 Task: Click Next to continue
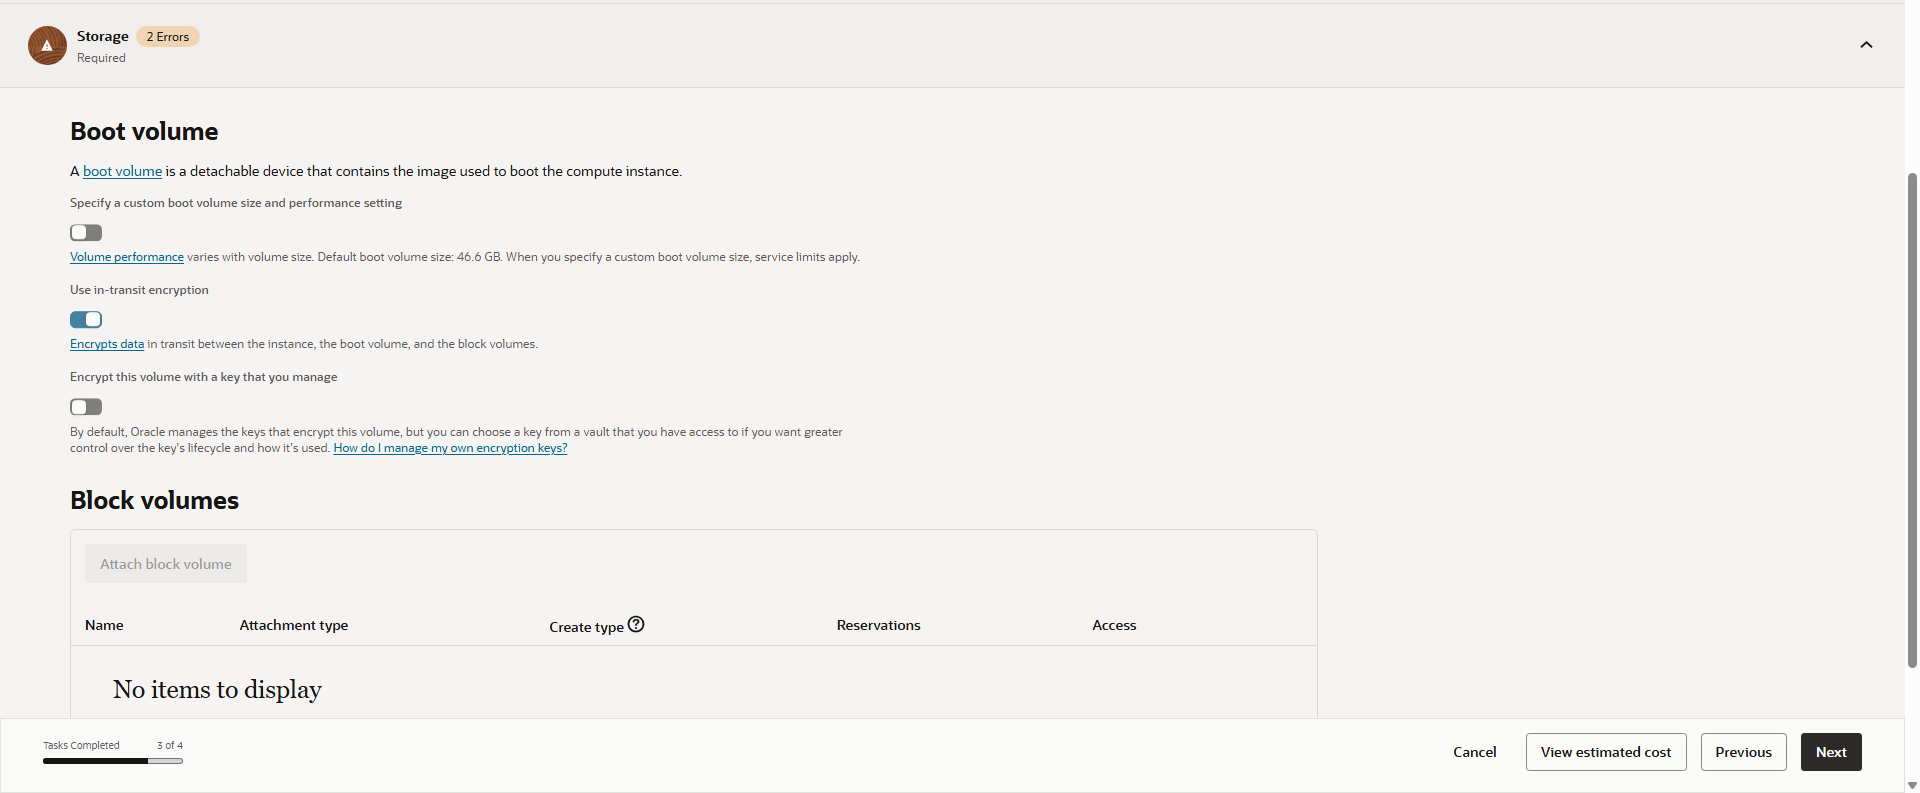tap(1831, 752)
